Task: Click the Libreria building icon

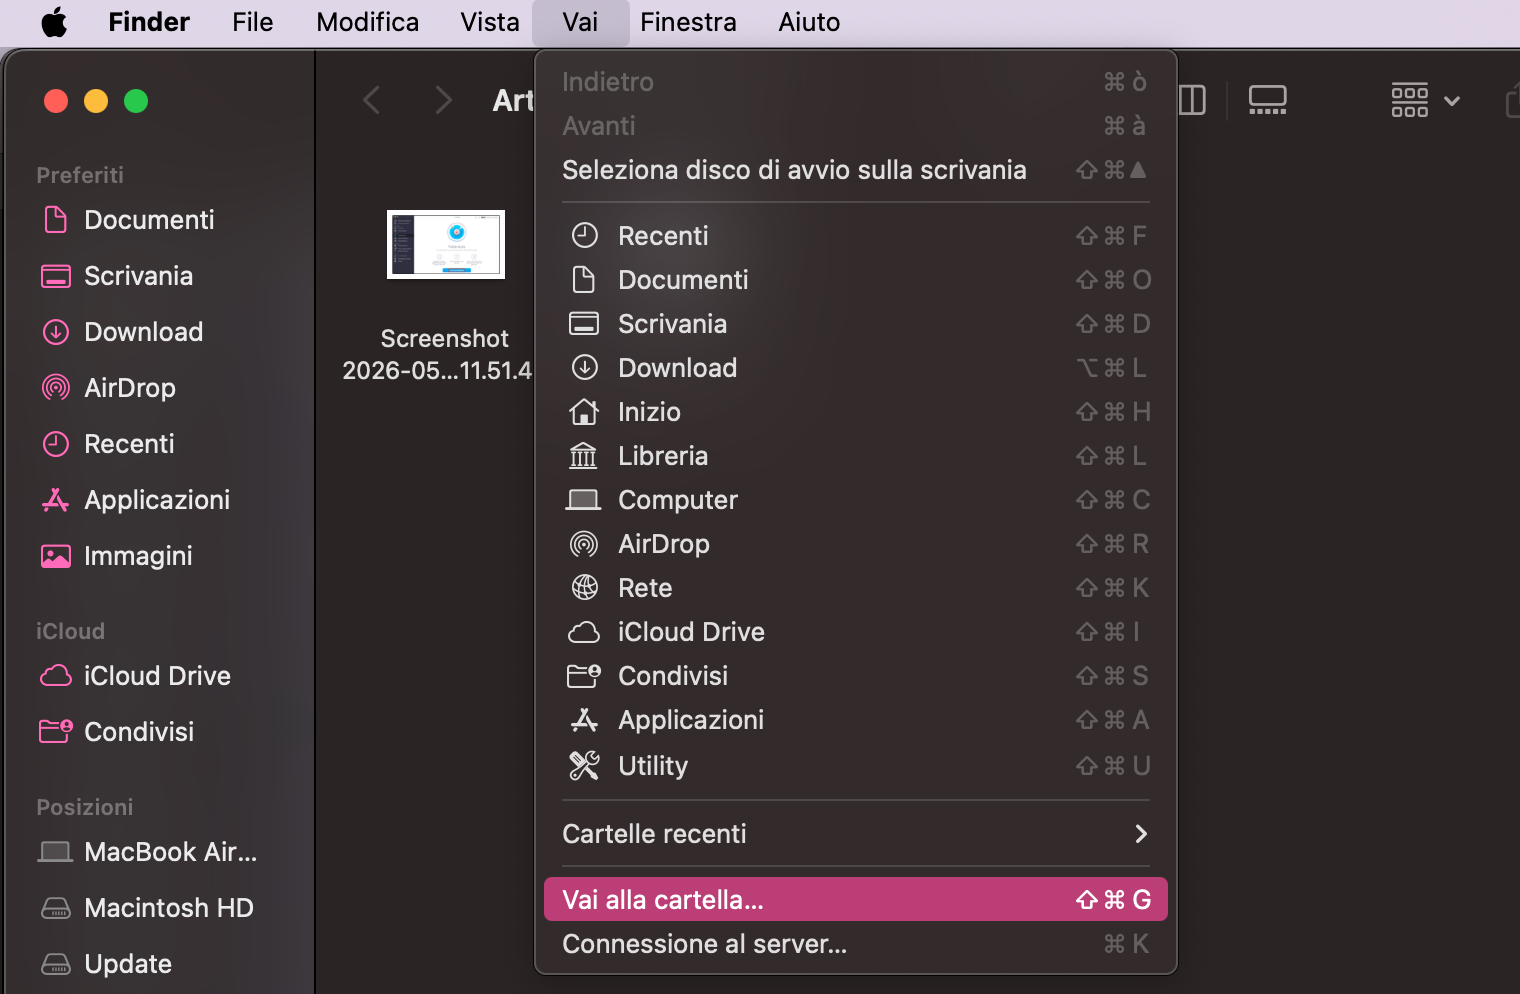Action: 584,456
